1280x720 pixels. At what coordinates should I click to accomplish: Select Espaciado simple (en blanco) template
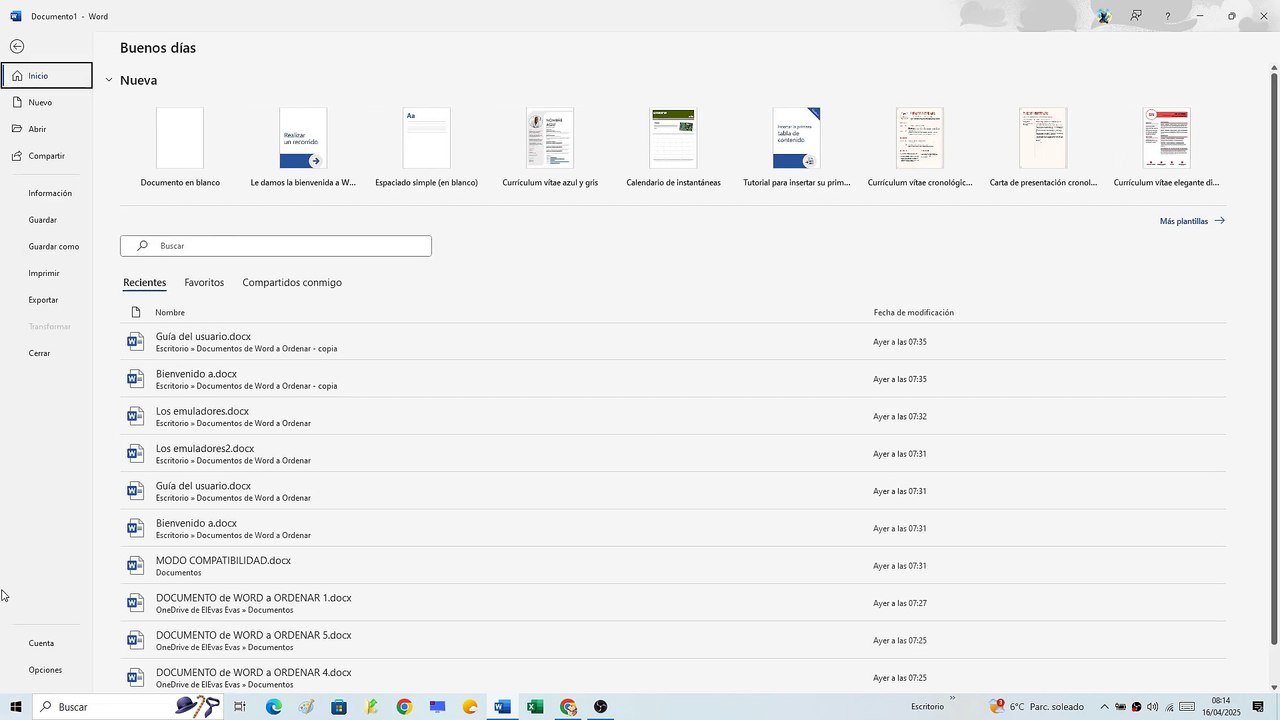tap(426, 147)
